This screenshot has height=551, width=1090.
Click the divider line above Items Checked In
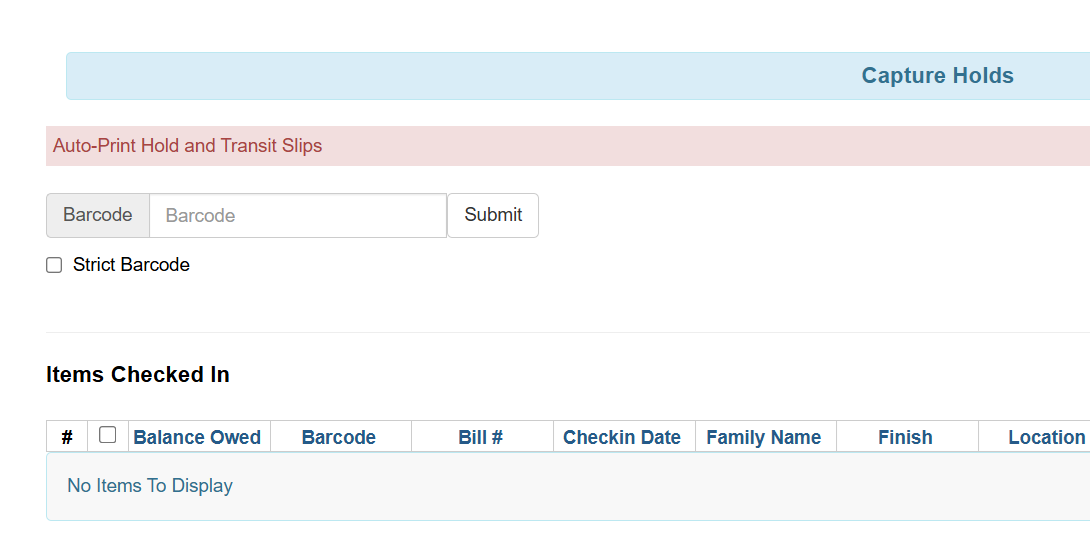[x=500, y=332]
